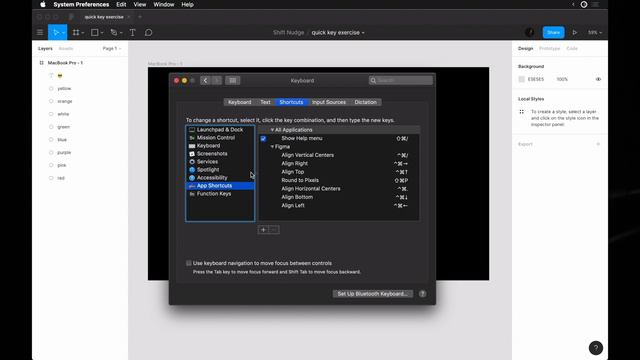
Task: Switch to the Assets tab
Action: click(66, 49)
